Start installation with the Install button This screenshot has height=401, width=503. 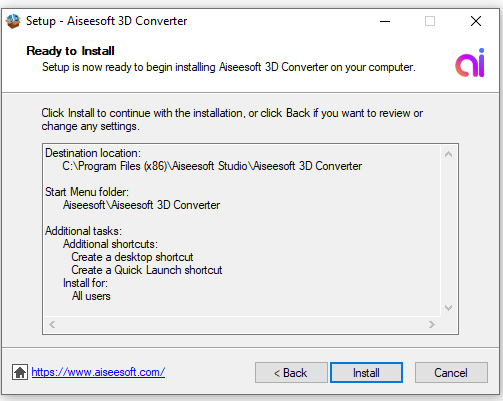pyautogui.click(x=366, y=373)
